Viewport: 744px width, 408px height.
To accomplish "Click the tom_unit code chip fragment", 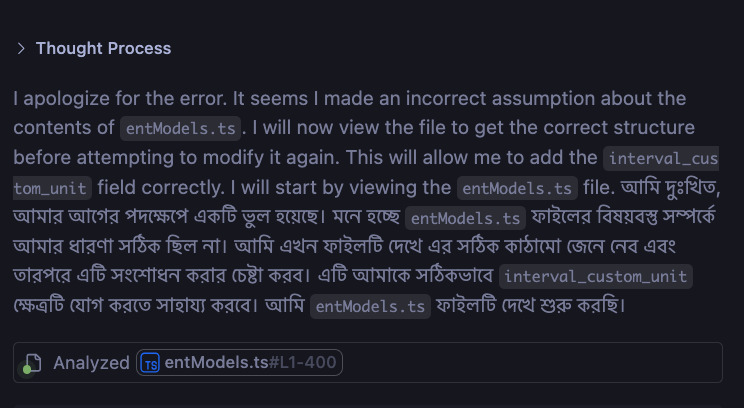I will point(53,188).
